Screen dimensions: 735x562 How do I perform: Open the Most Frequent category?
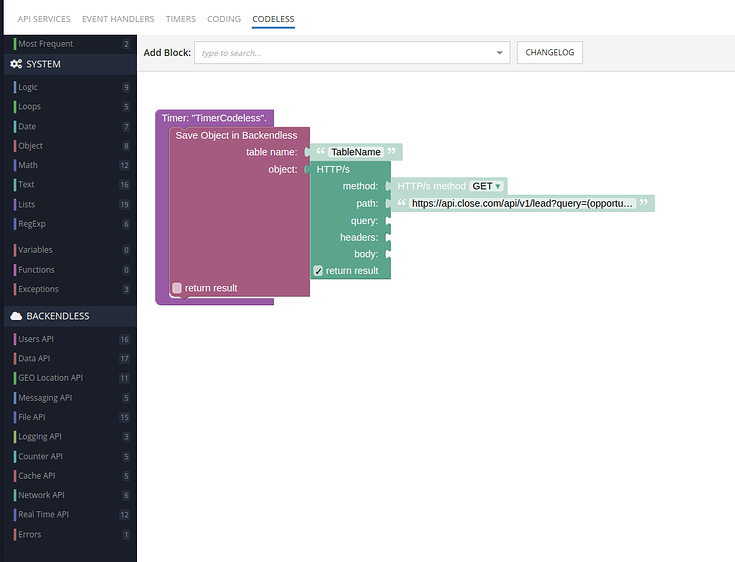(x=70, y=44)
